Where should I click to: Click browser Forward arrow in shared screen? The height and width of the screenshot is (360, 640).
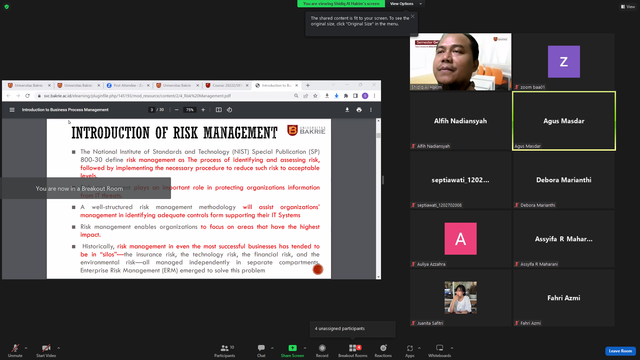[x=18, y=96]
